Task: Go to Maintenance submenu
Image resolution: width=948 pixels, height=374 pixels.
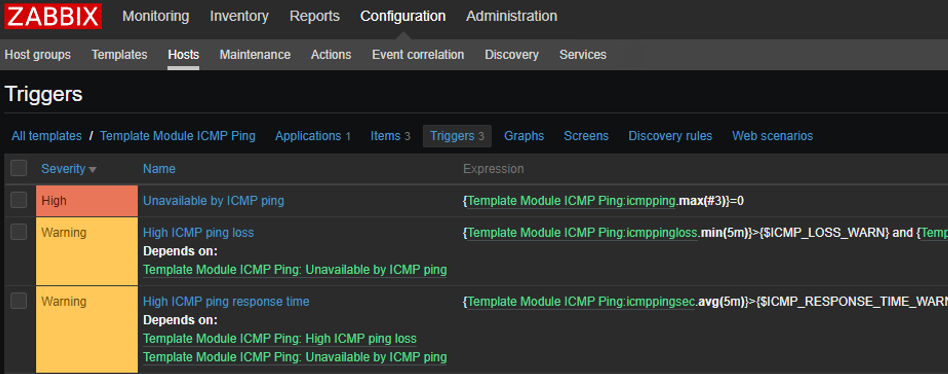Action: coord(255,55)
